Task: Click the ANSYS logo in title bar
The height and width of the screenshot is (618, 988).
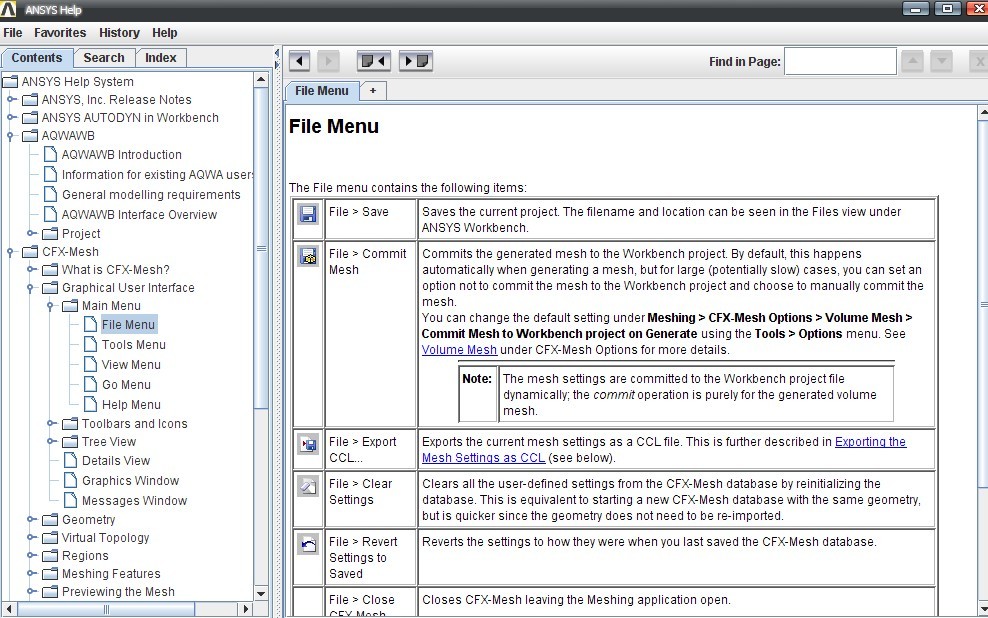Action: (x=8, y=9)
